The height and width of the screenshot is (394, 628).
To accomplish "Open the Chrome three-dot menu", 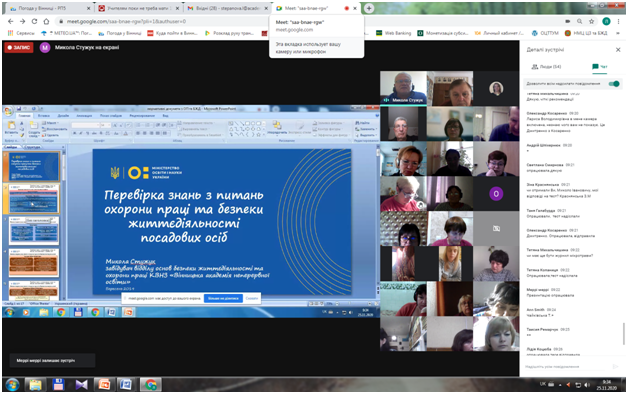I will 619,21.
